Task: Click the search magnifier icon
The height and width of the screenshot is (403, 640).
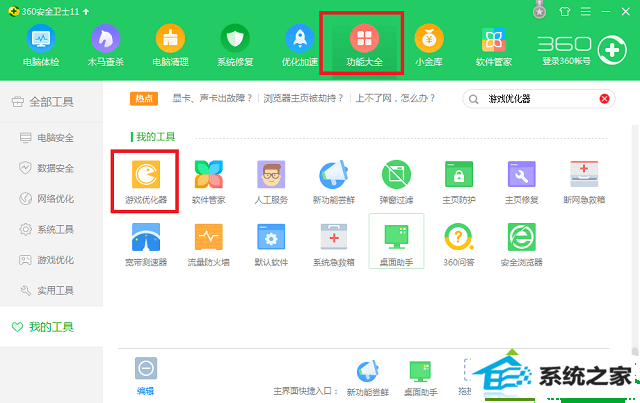Action: coord(473,99)
